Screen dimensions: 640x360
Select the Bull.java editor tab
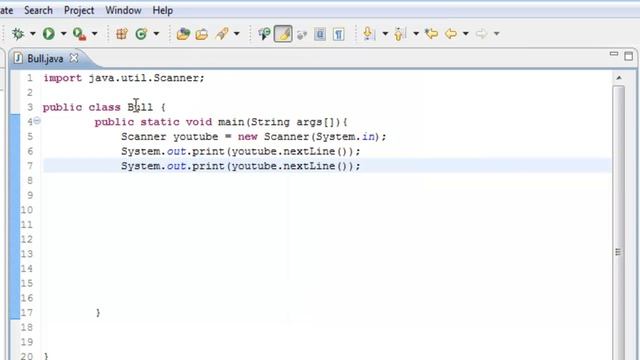pos(45,59)
